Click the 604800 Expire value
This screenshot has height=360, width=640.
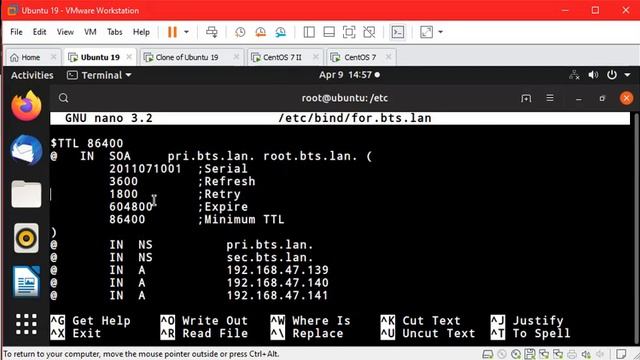[131, 207]
